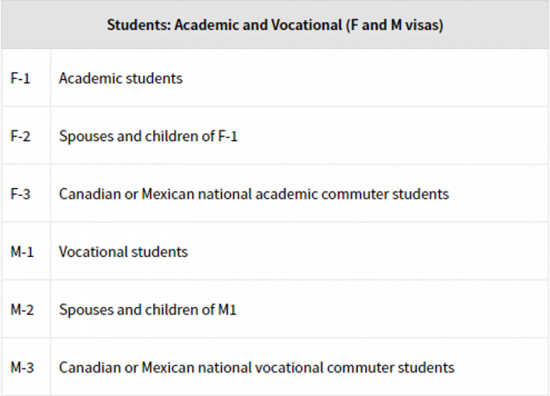Click '(F and M visas)' in the header
Screen dimensions: 550x396
pyautogui.click(x=395, y=25)
